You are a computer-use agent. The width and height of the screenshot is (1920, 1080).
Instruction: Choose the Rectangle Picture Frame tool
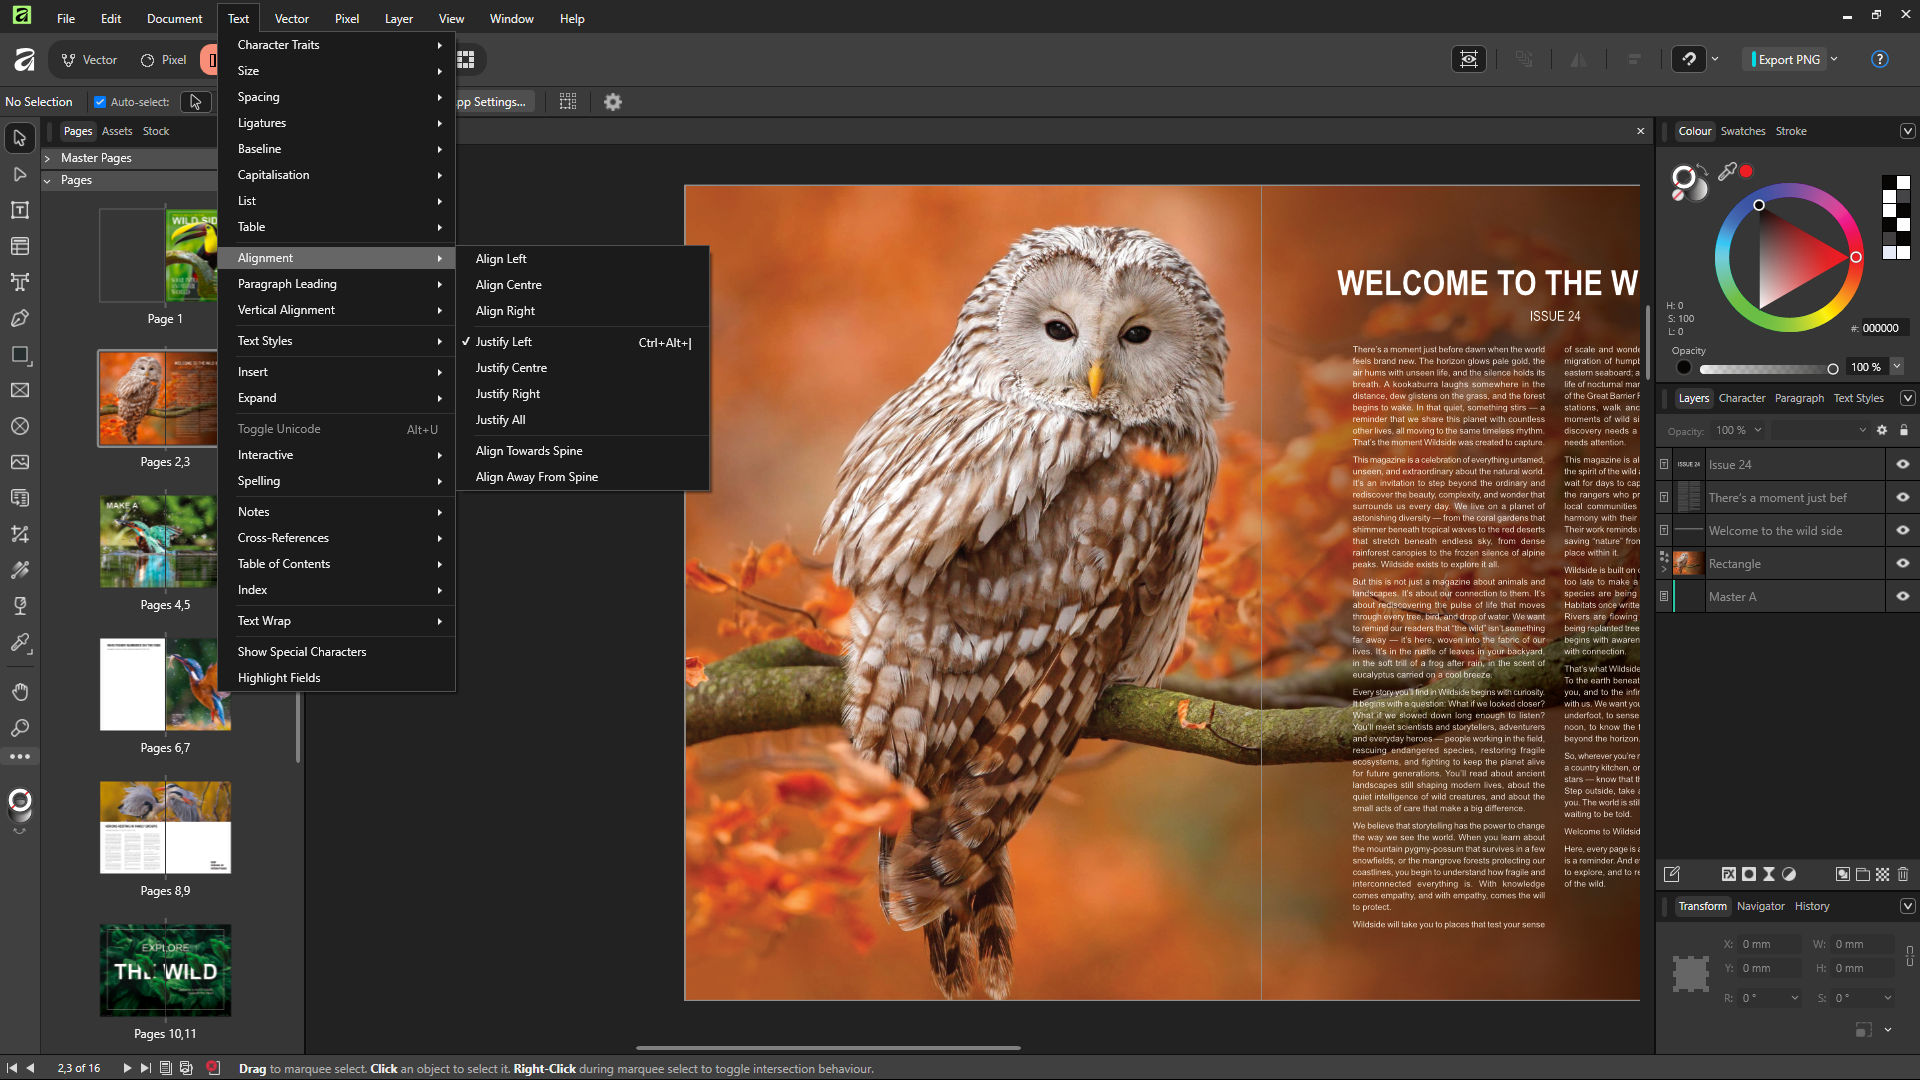coord(20,390)
